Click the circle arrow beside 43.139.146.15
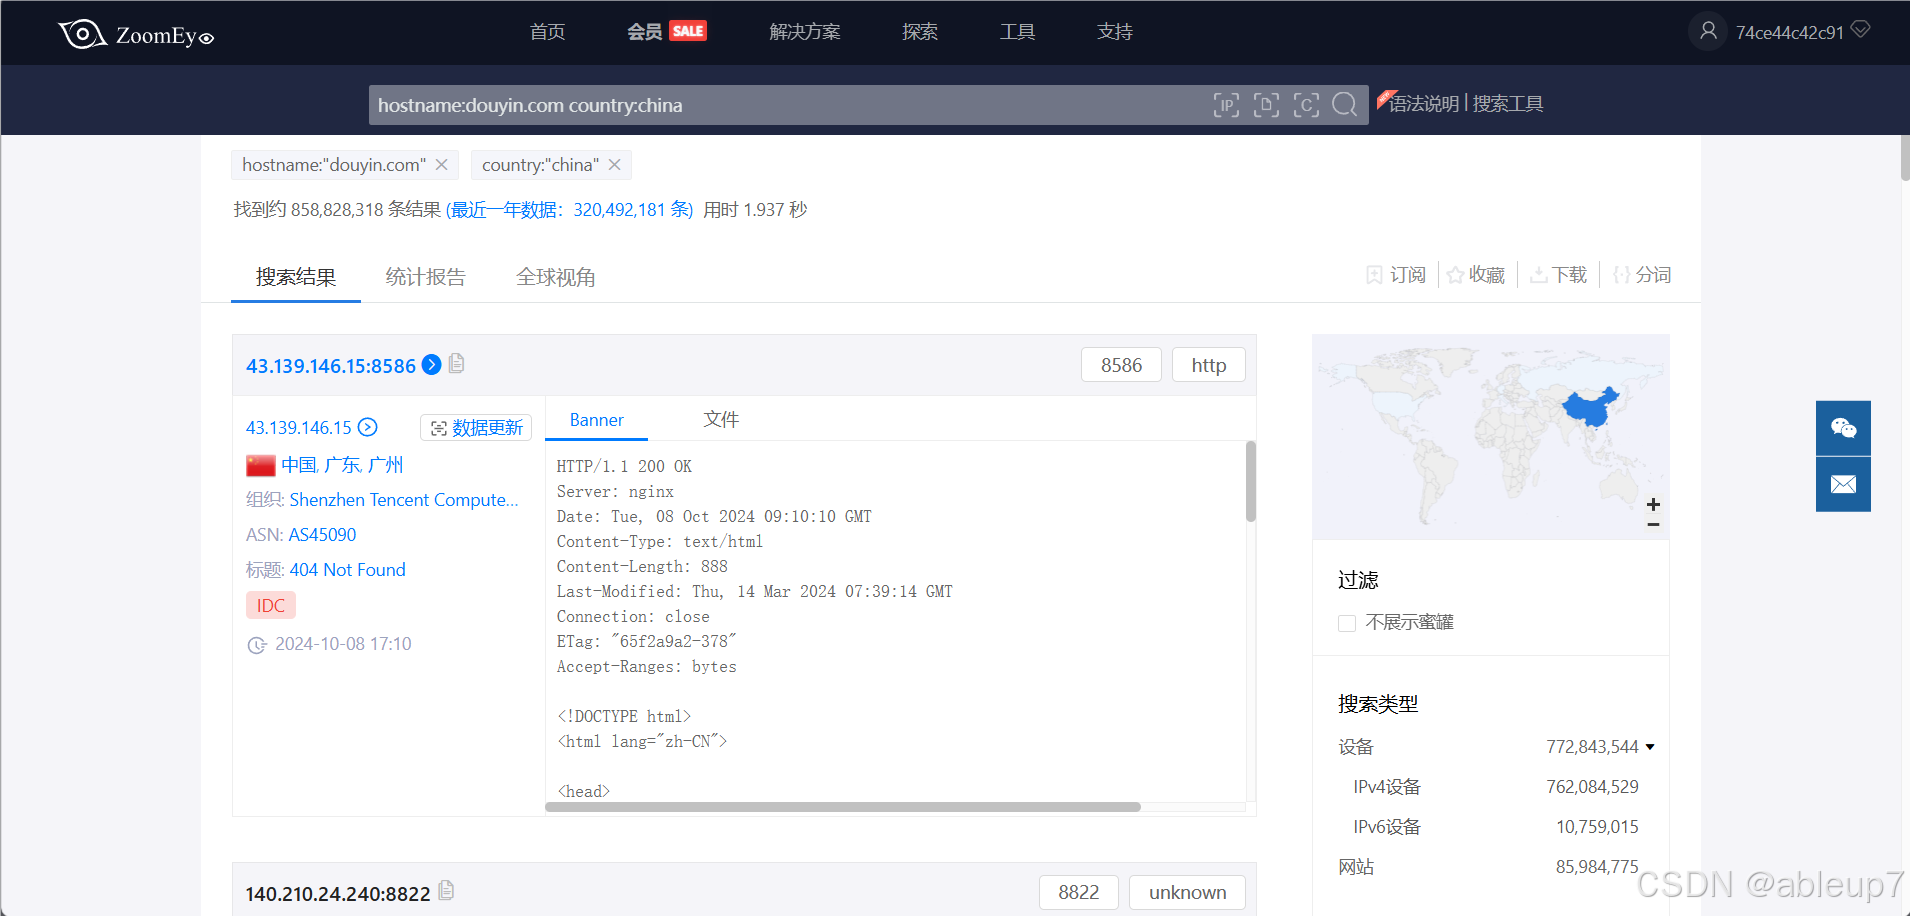 (368, 427)
